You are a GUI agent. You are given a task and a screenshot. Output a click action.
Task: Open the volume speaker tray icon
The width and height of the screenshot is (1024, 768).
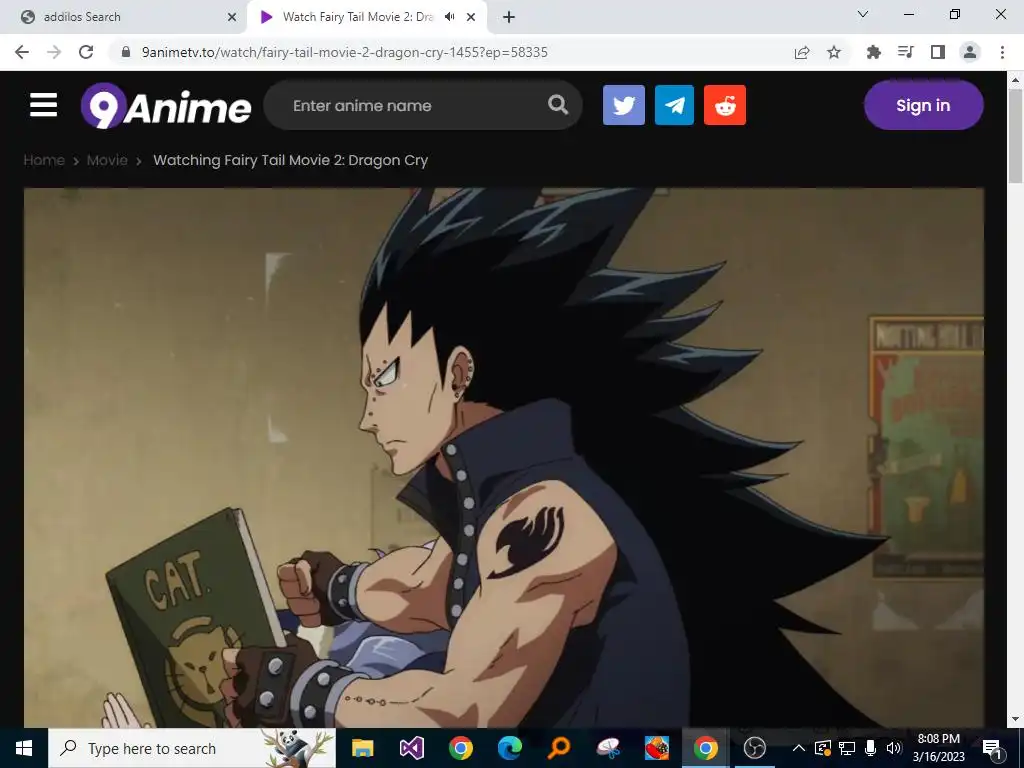[894, 748]
